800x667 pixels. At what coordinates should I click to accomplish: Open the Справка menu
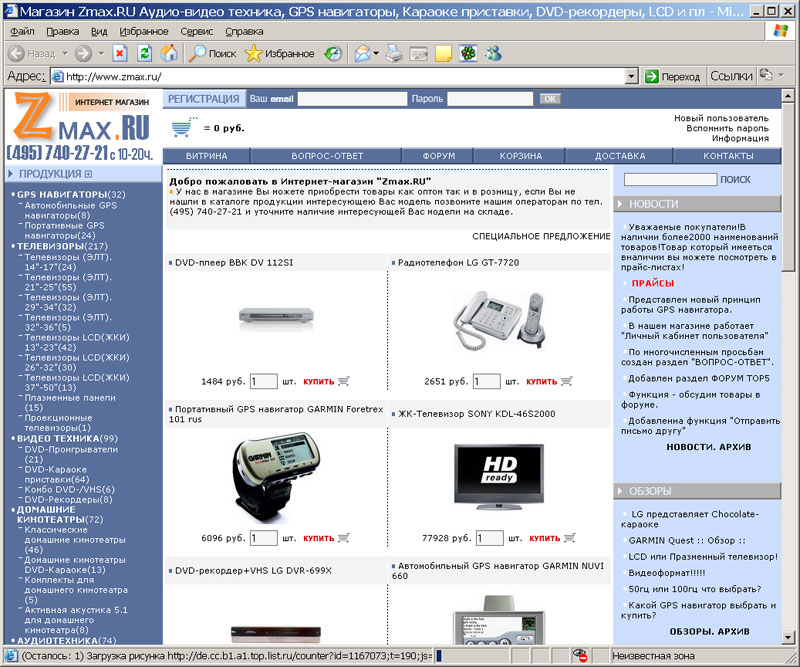coord(244,32)
